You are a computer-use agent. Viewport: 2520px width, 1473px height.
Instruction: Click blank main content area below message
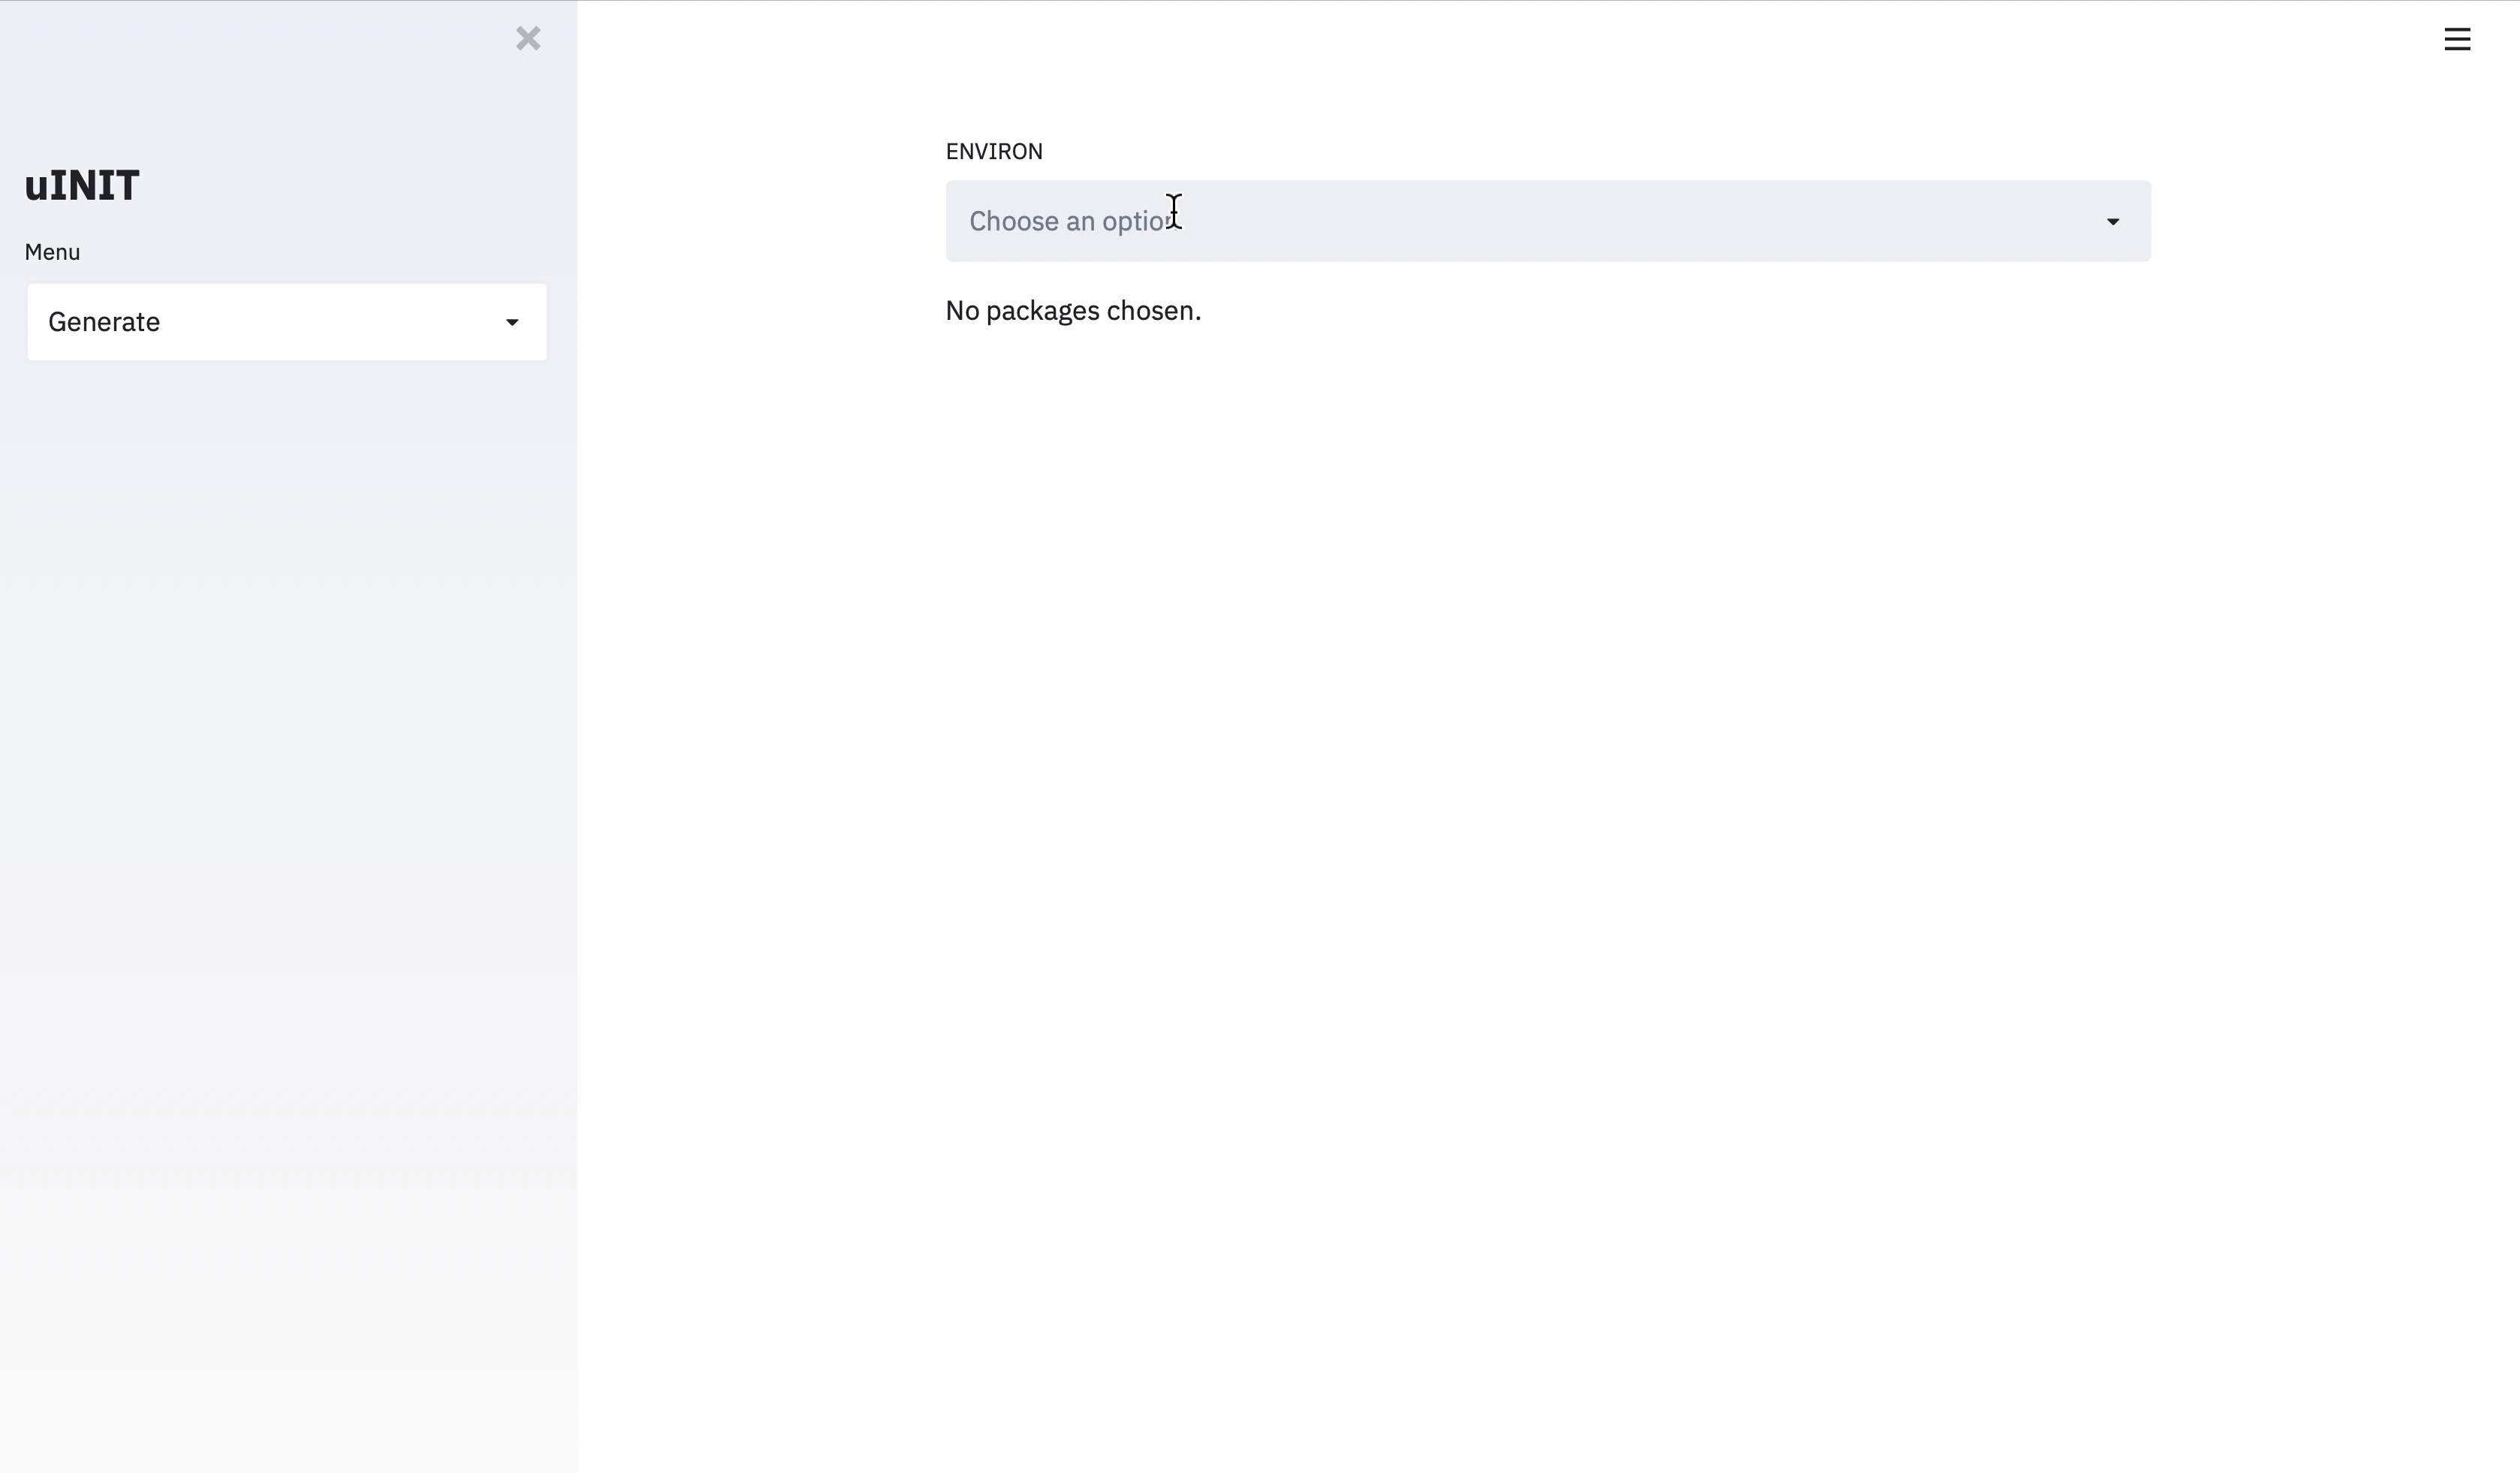point(1547,800)
